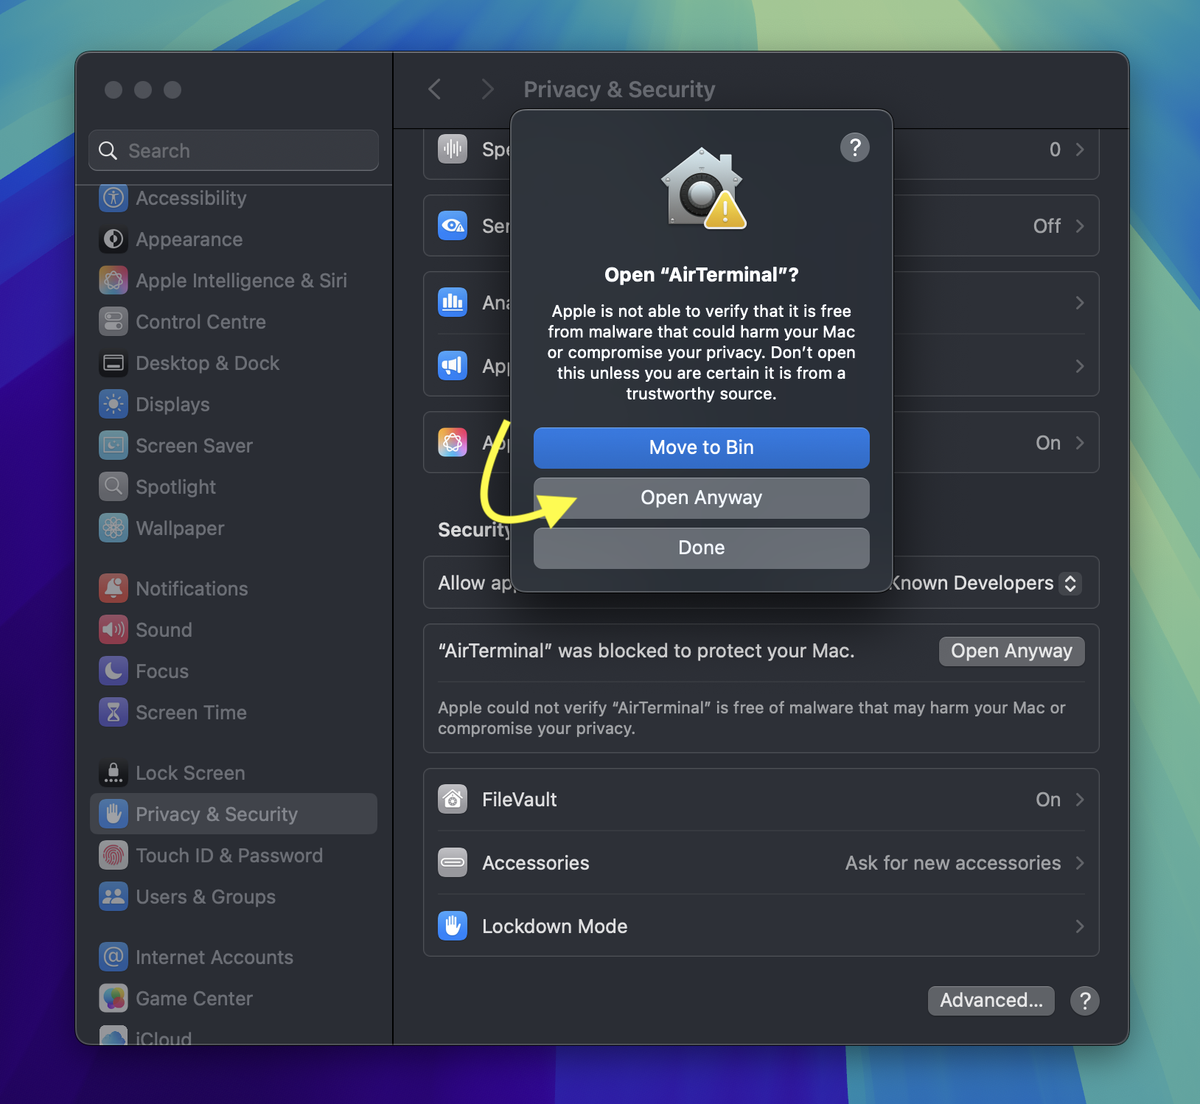This screenshot has width=1200, height=1104.
Task: Click the Game Center icon in the sidebar
Action: [x=113, y=998]
